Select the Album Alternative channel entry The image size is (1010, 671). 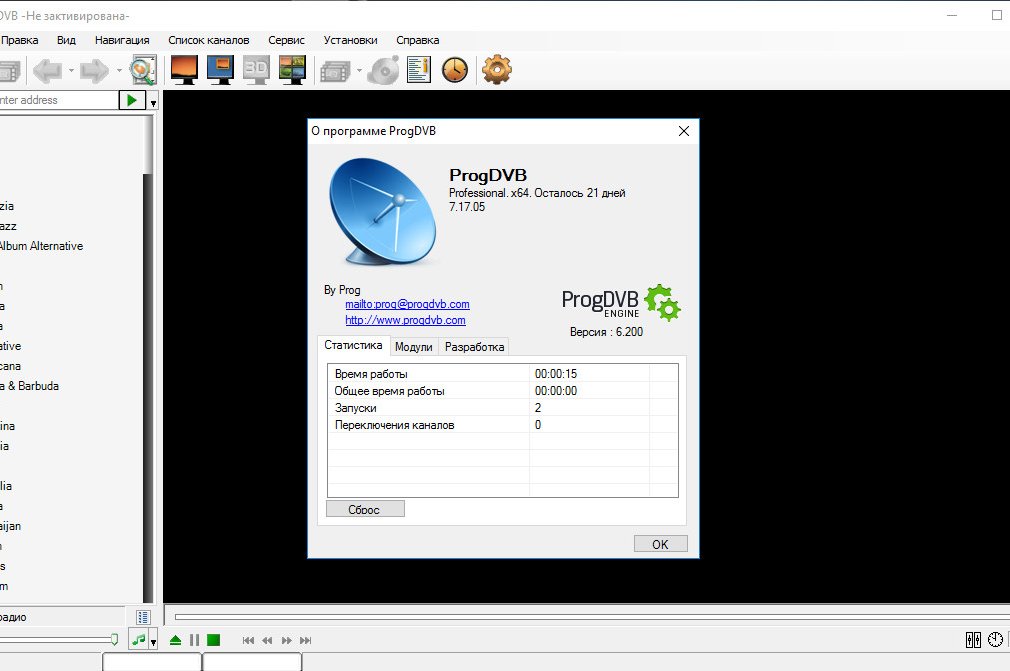pos(41,246)
